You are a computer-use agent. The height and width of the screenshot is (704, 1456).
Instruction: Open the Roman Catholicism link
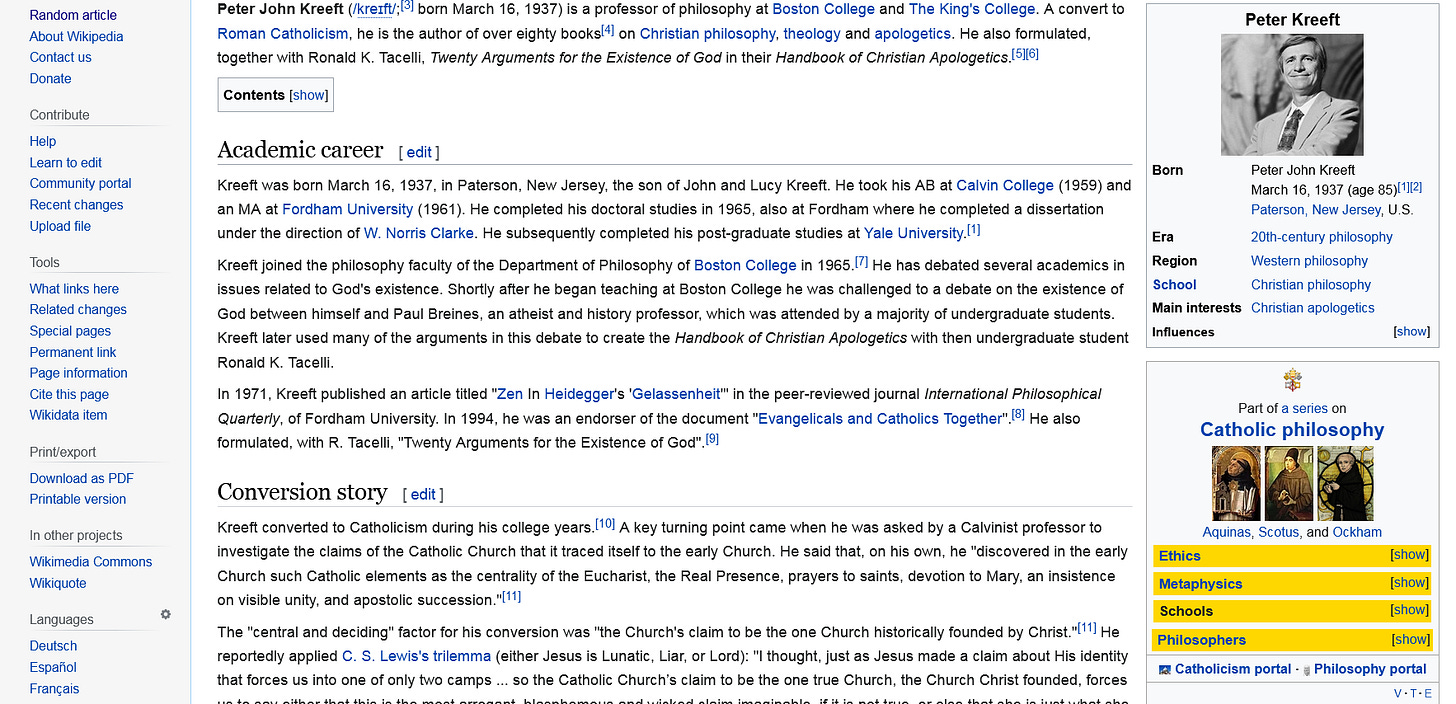pos(283,33)
